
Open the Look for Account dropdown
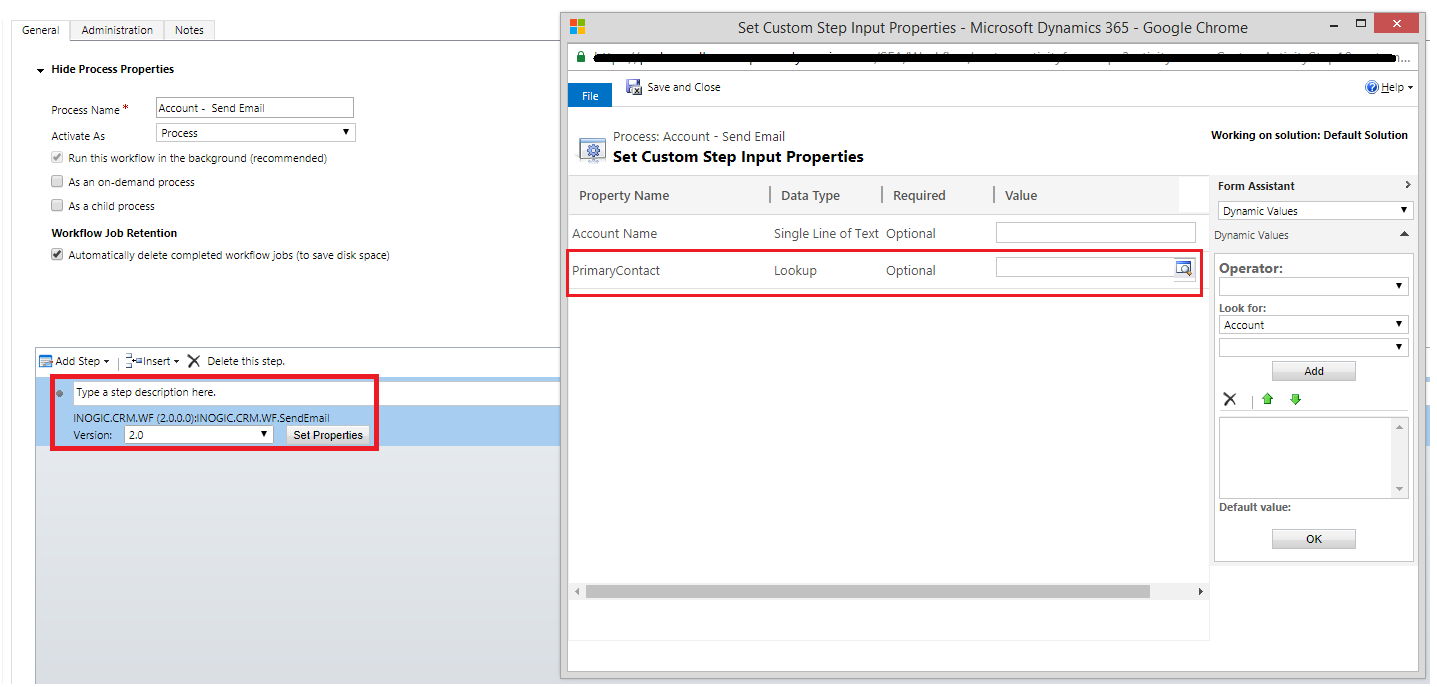pyautogui.click(x=1313, y=325)
